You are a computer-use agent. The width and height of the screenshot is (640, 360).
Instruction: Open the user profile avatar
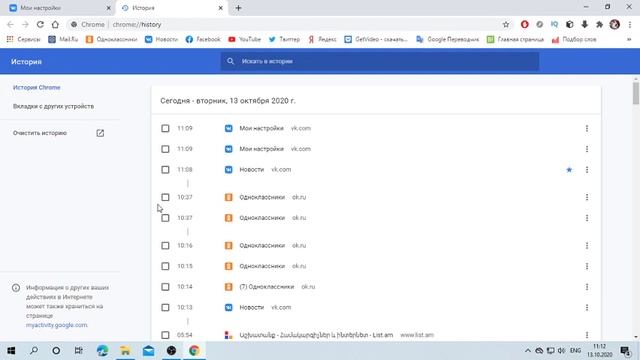(615, 24)
